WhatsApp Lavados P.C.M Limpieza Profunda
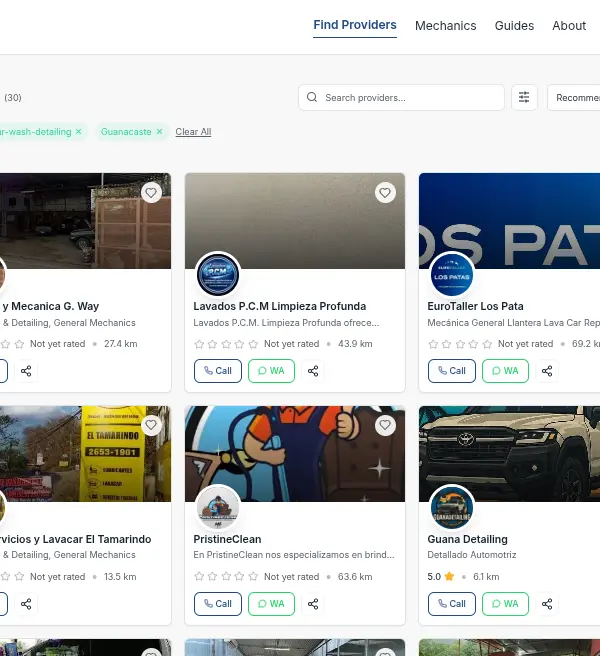The height and width of the screenshot is (656, 600). pos(271,371)
